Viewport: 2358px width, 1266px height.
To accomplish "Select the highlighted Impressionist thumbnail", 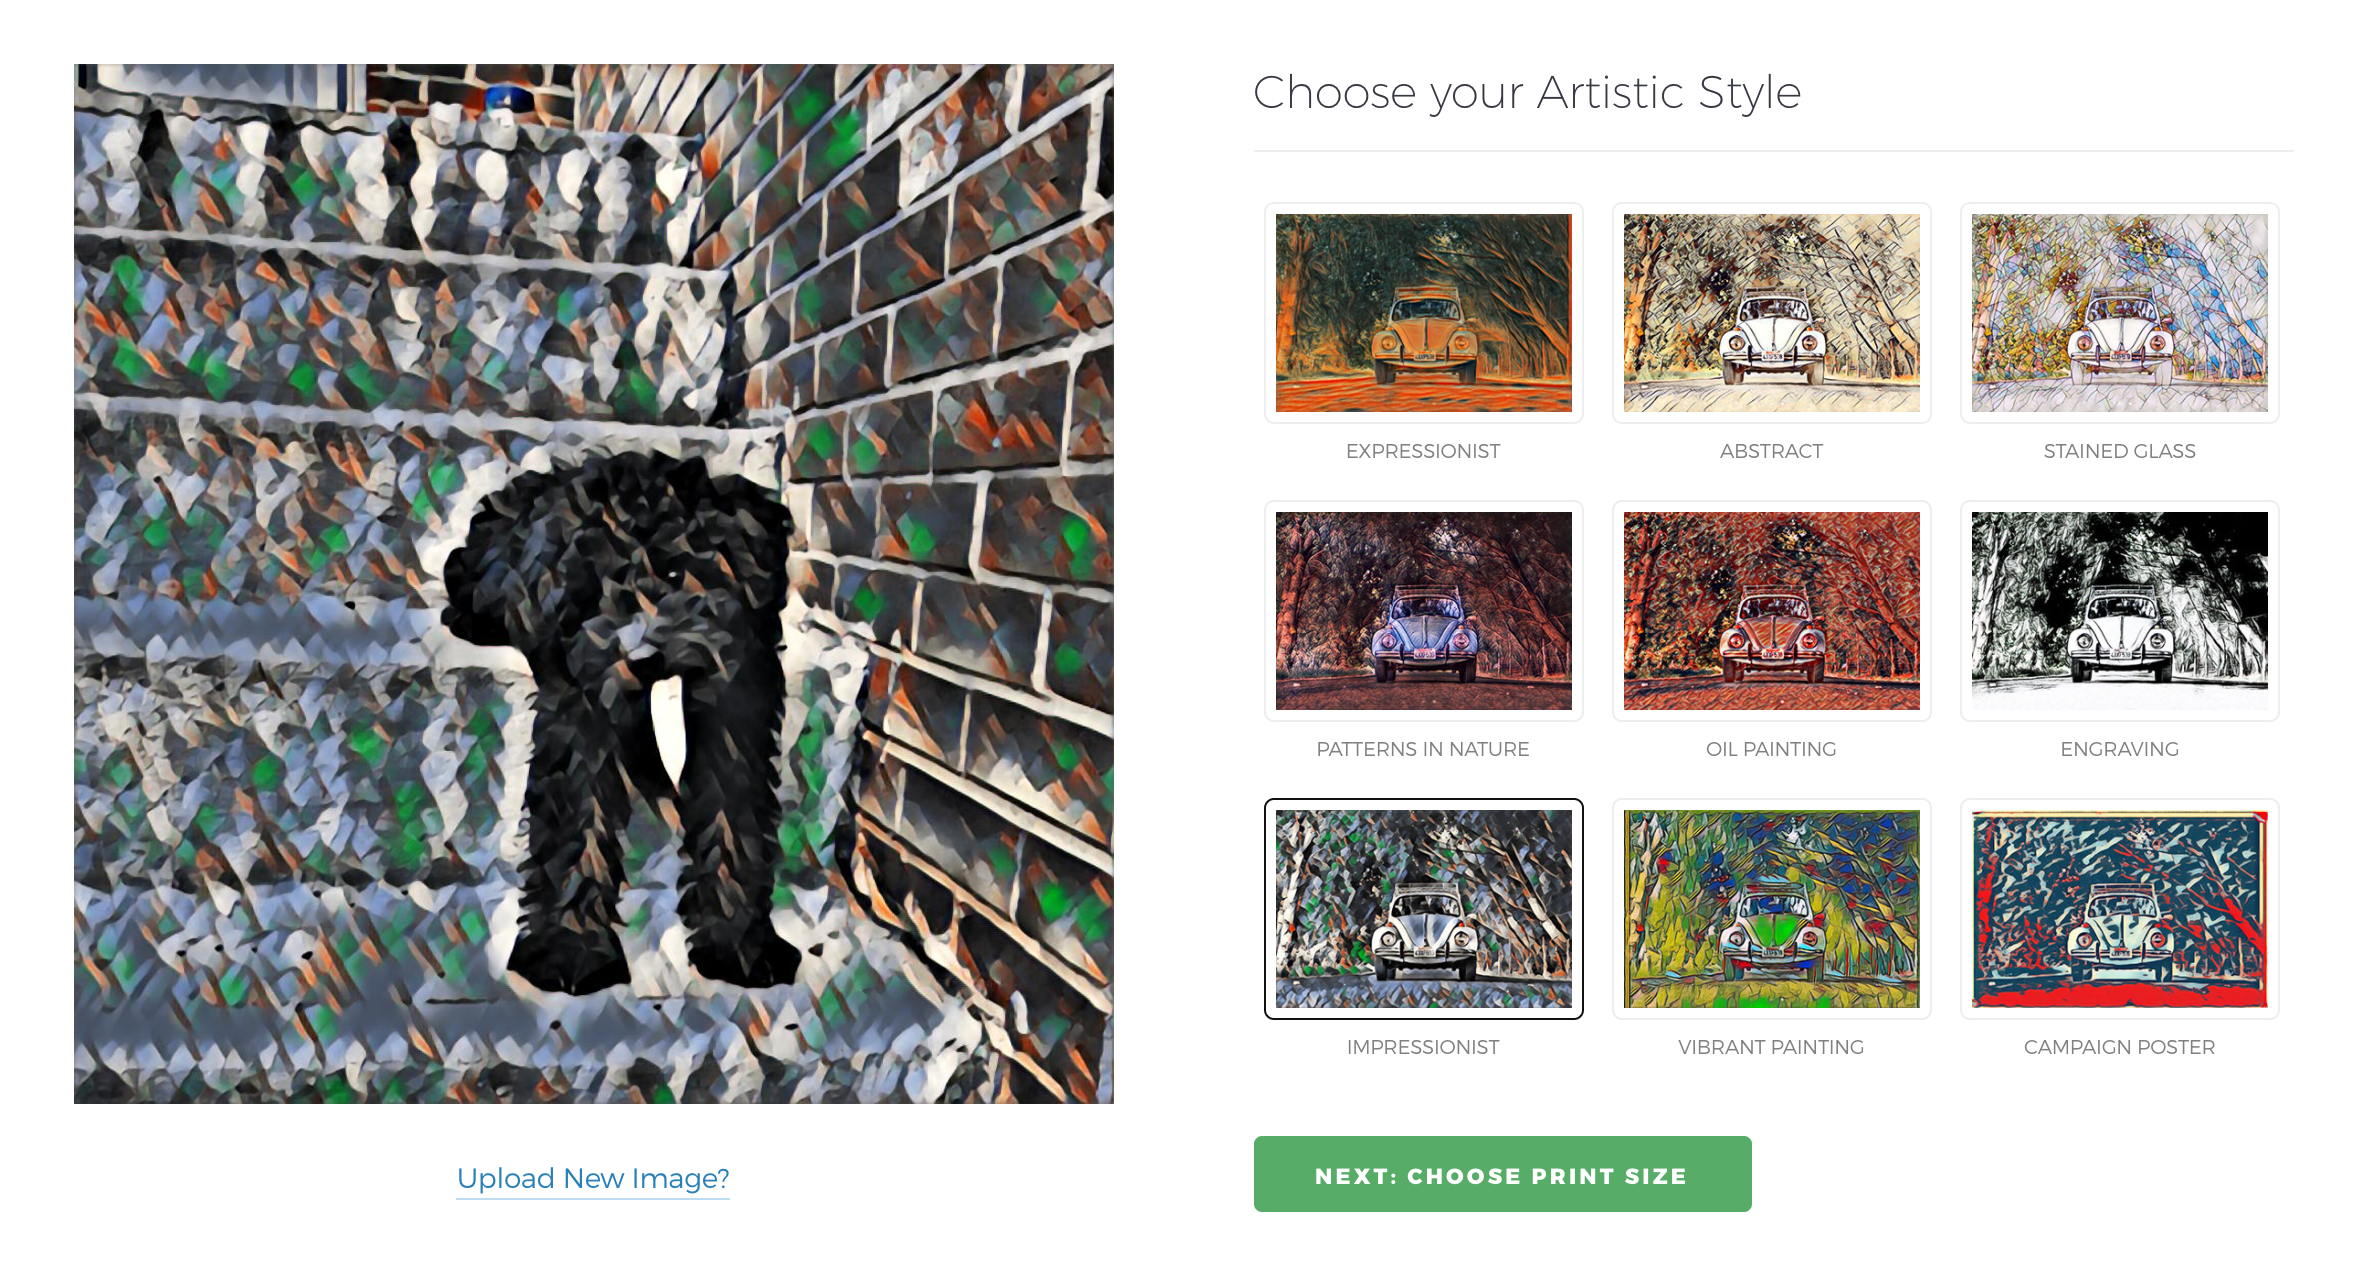I will [x=1423, y=908].
